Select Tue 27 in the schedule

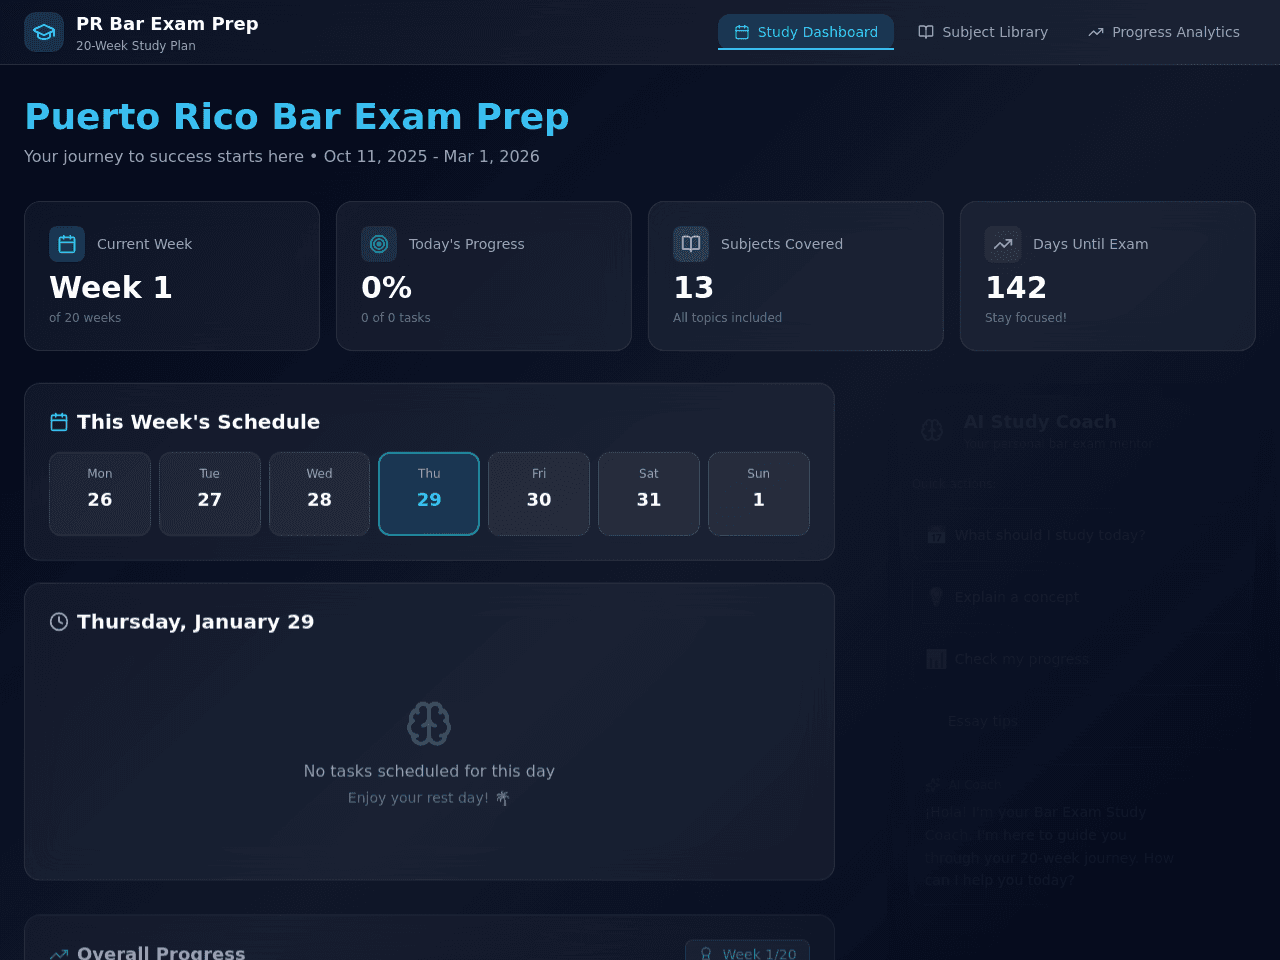[x=210, y=494]
